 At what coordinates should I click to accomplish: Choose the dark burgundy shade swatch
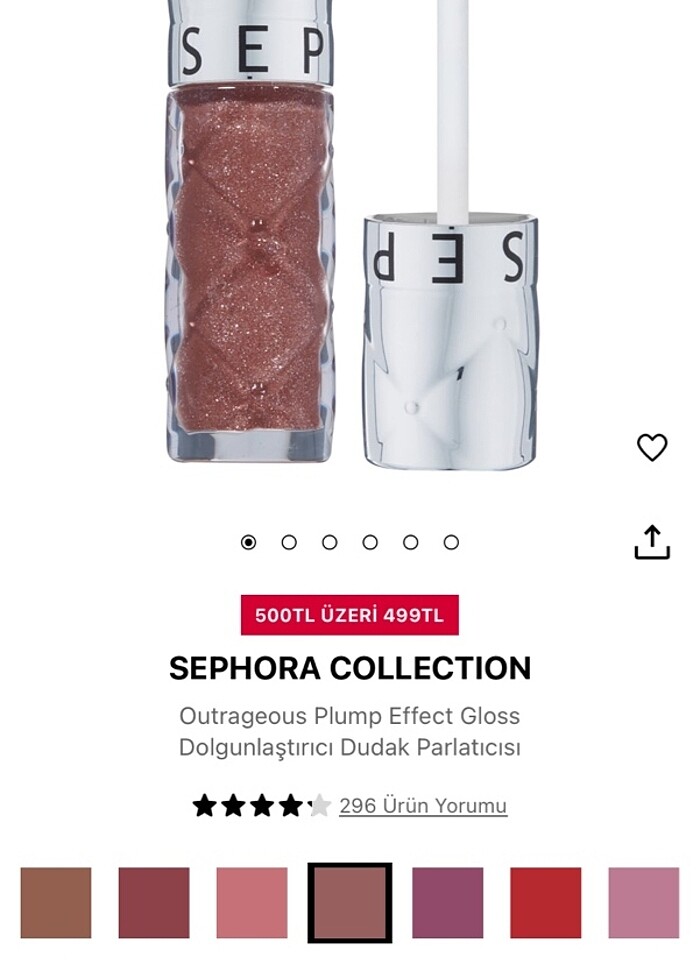click(x=154, y=902)
